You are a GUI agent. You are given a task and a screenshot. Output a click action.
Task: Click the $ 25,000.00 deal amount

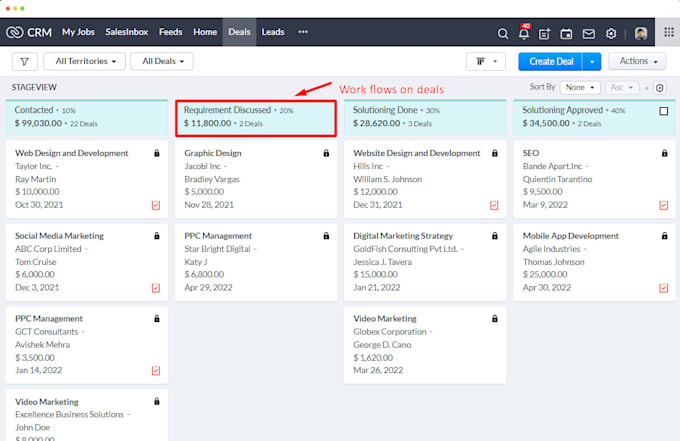(x=545, y=274)
